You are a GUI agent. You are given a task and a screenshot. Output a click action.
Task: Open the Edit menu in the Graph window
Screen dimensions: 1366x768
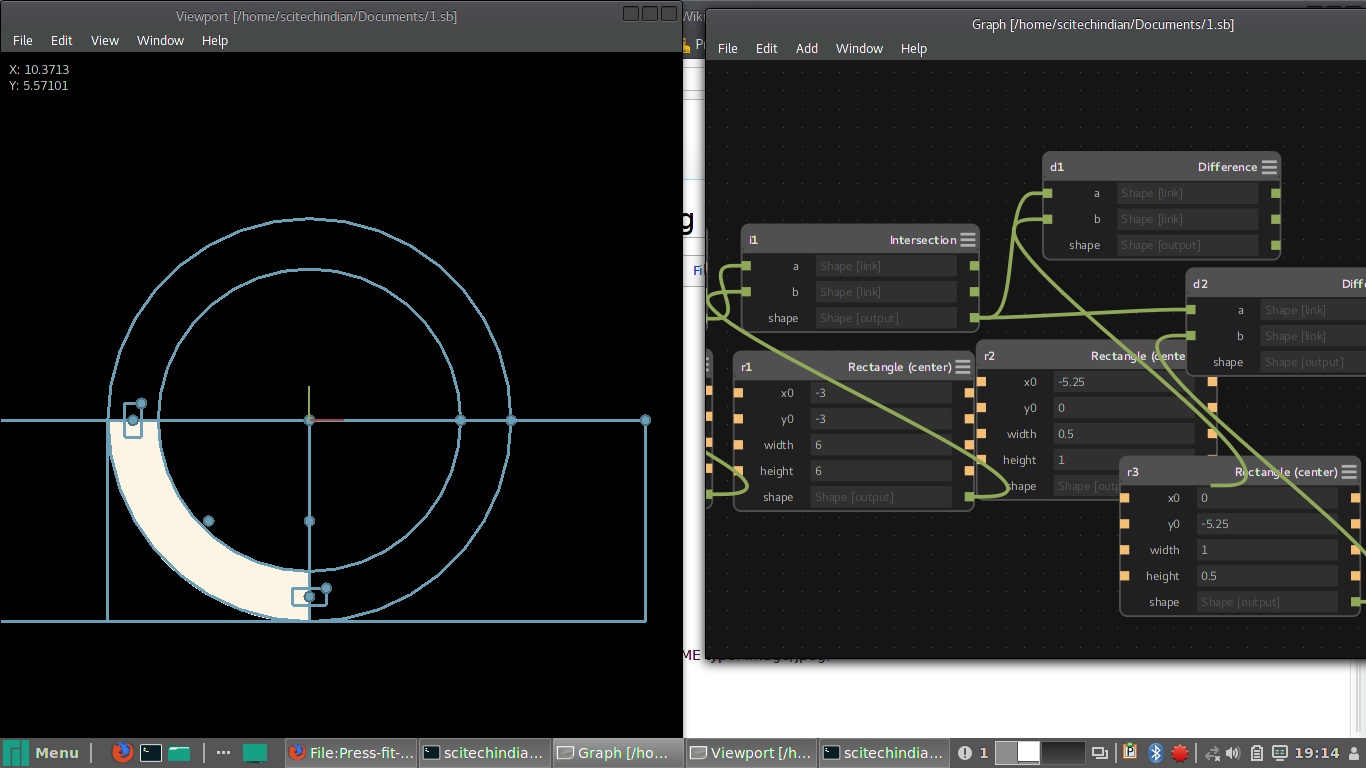coord(766,48)
